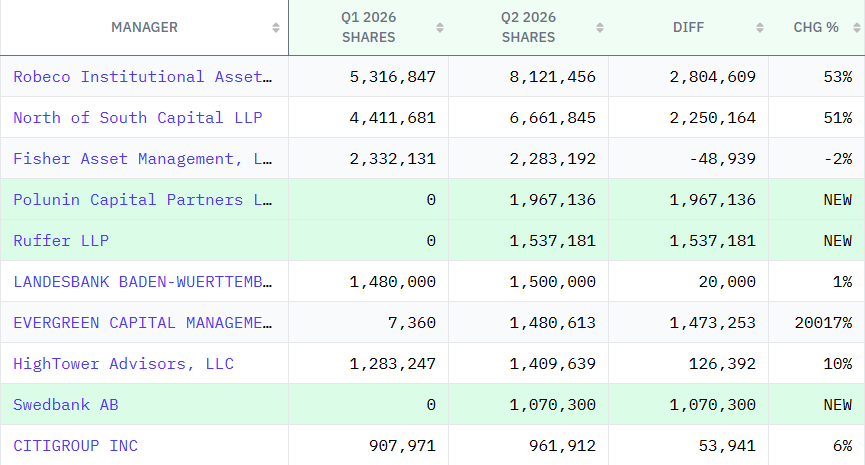Open HighTower Advisors, LLC link

(124, 364)
